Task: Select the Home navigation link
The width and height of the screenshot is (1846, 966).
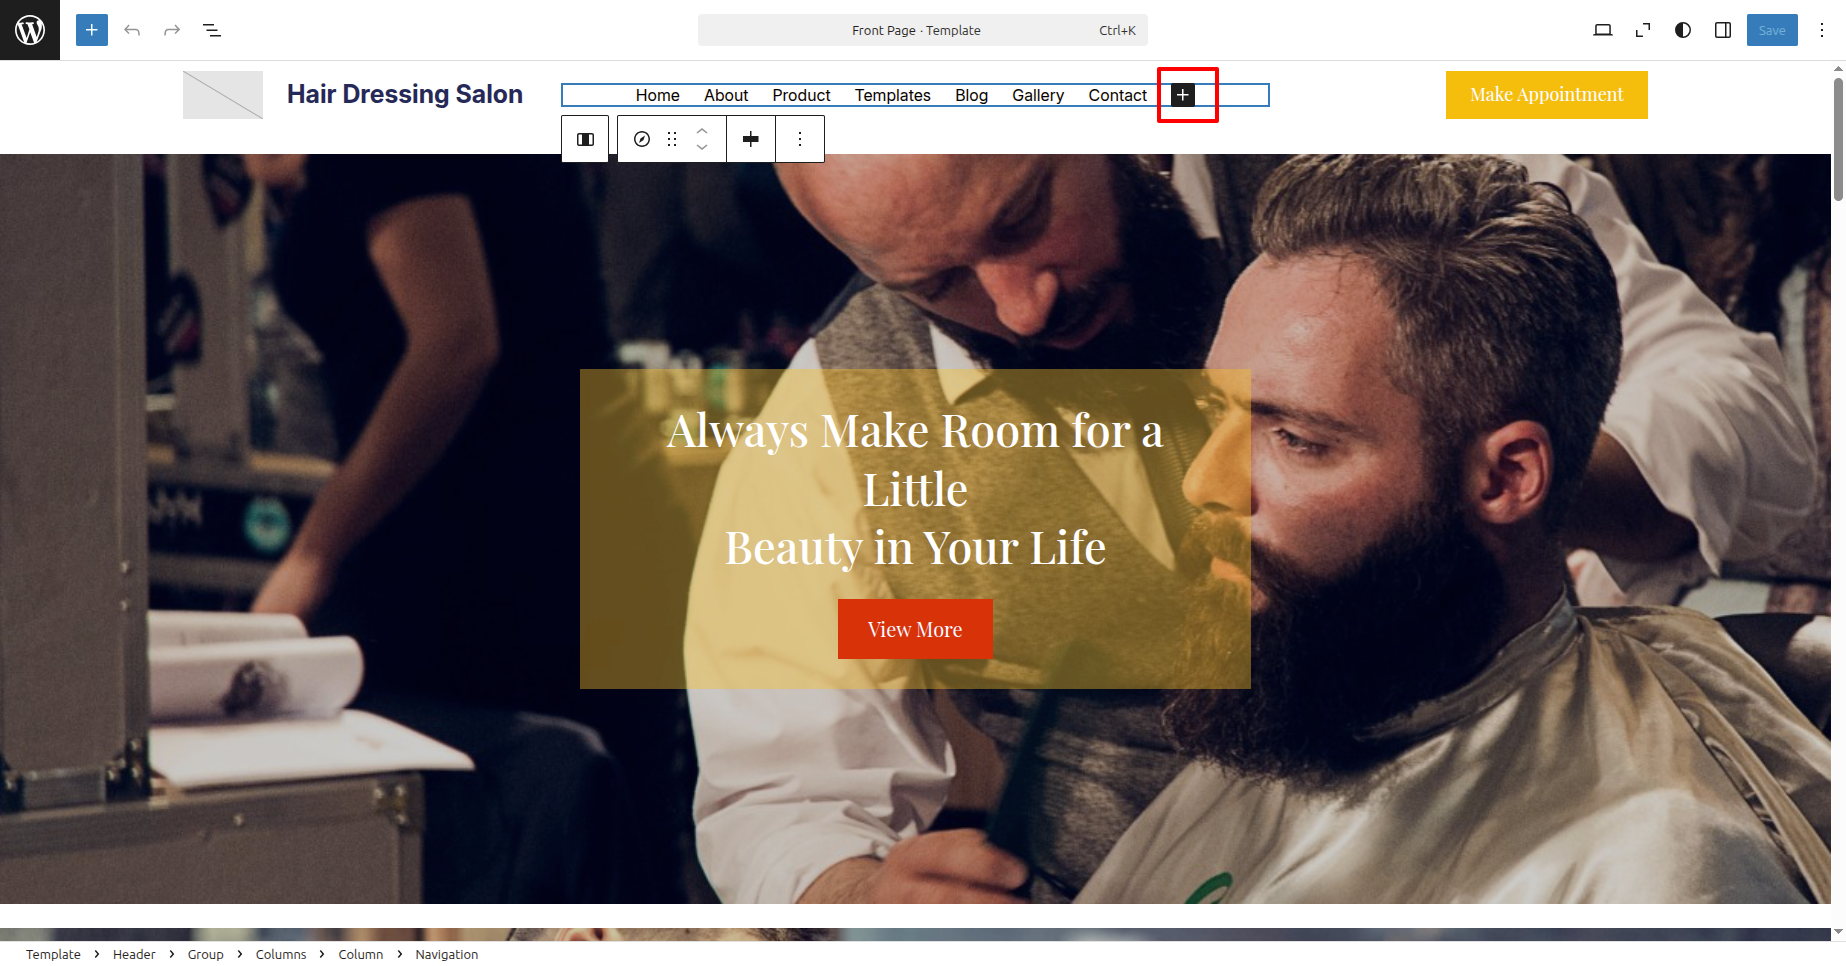Action: (x=658, y=95)
